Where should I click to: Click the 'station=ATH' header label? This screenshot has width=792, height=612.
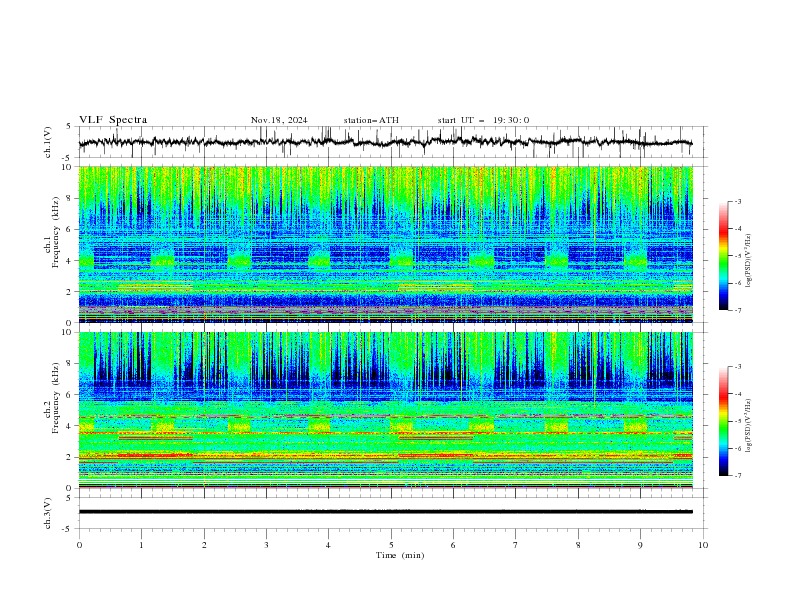point(371,120)
